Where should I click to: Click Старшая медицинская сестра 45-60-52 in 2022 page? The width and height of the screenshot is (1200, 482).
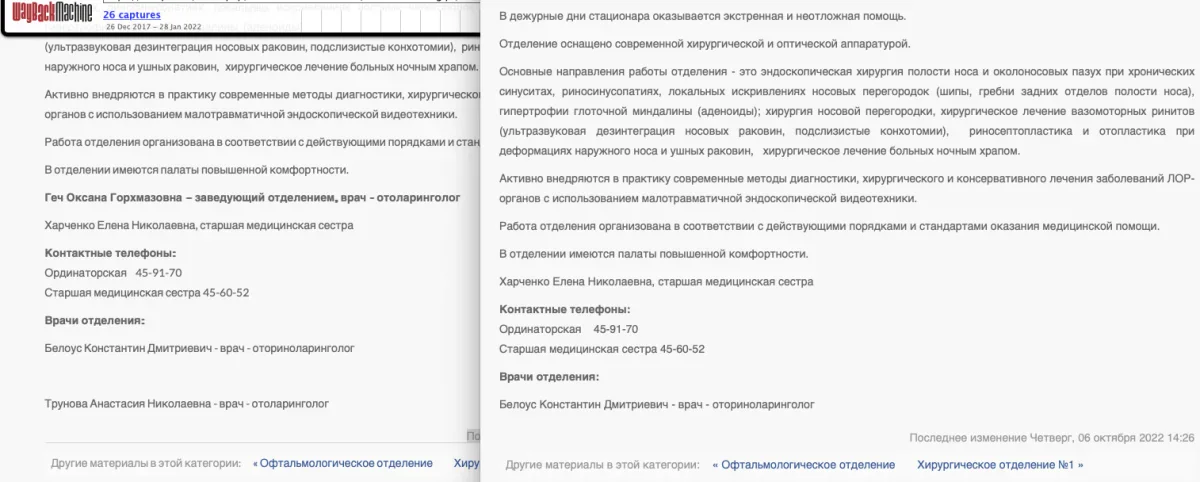coord(602,349)
